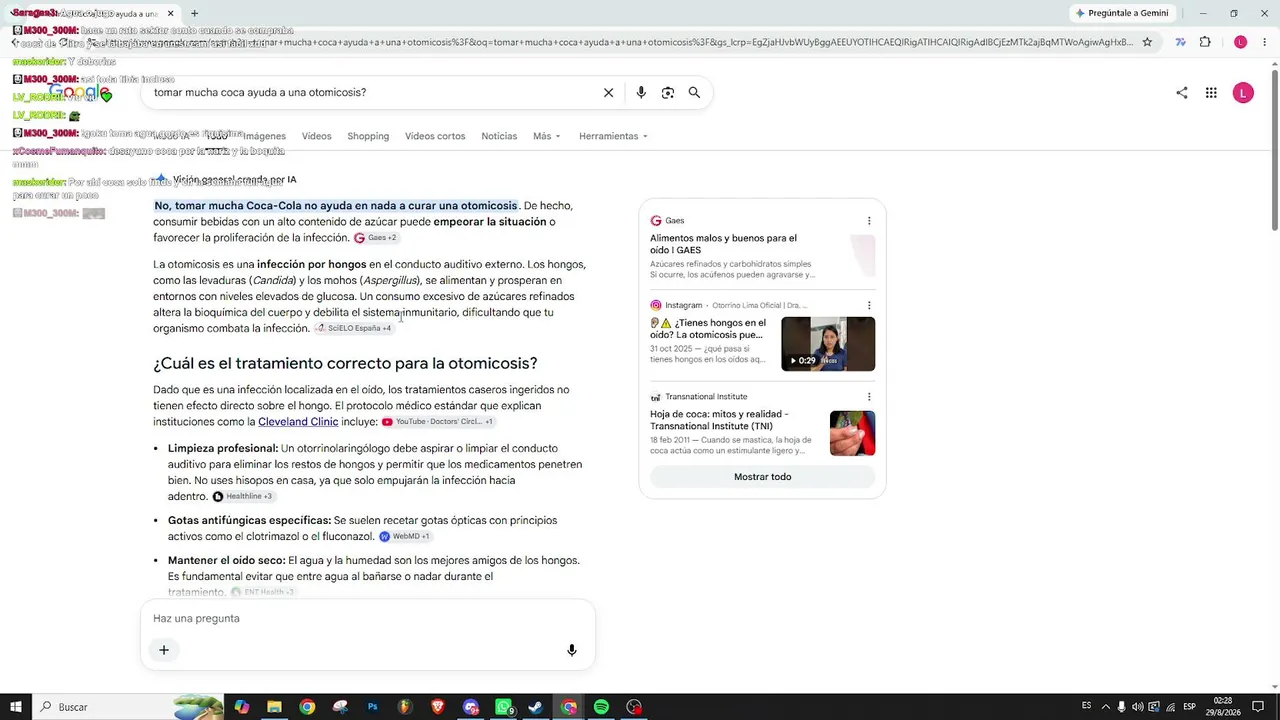Submit search with the magnifying glass icon
Image resolution: width=1280 pixels, height=720 pixels.
tap(694, 93)
